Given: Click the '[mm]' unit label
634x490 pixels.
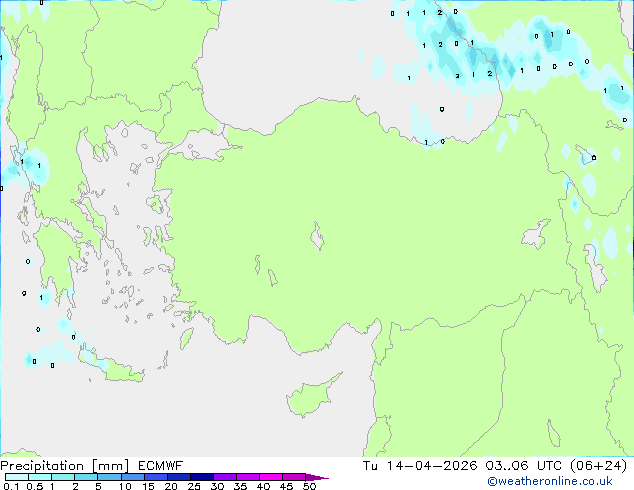Looking at the screenshot, I should tap(110, 466).
